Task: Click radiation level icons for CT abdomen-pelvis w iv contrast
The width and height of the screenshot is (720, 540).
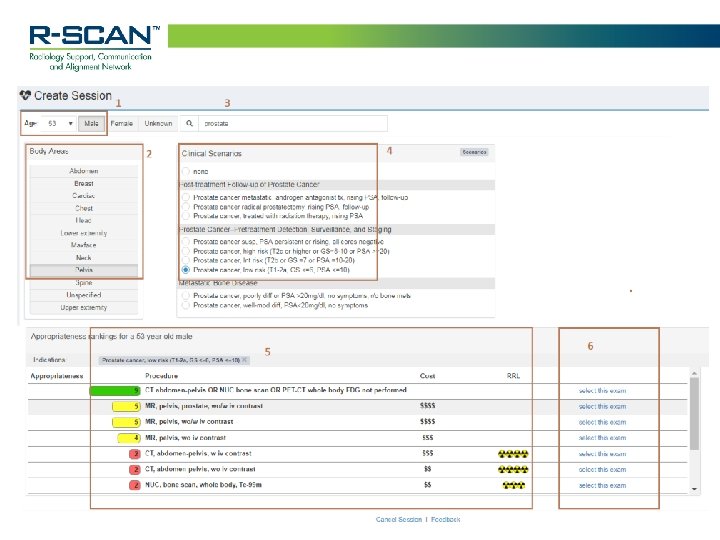Action: tap(513, 454)
